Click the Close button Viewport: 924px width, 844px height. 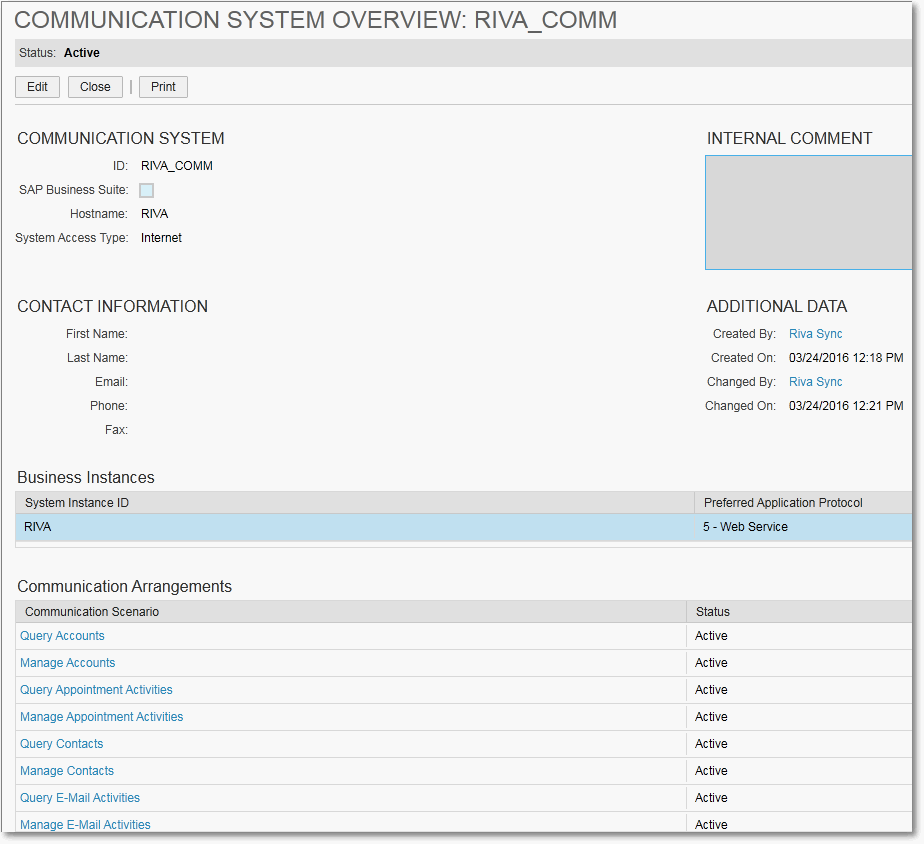click(x=95, y=87)
